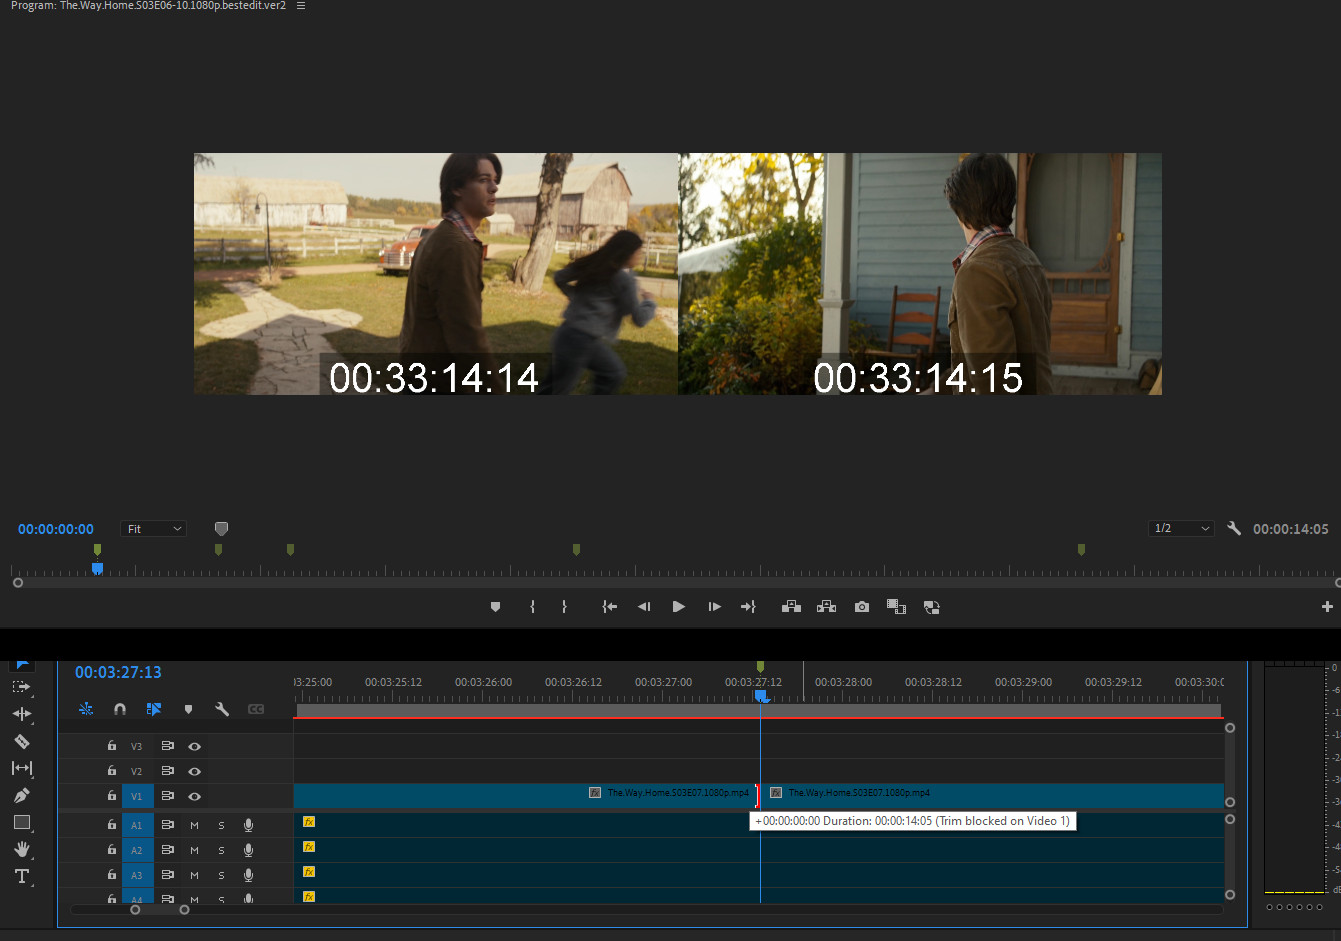Lock the V1 track
The image size is (1341, 941).
(x=112, y=796)
